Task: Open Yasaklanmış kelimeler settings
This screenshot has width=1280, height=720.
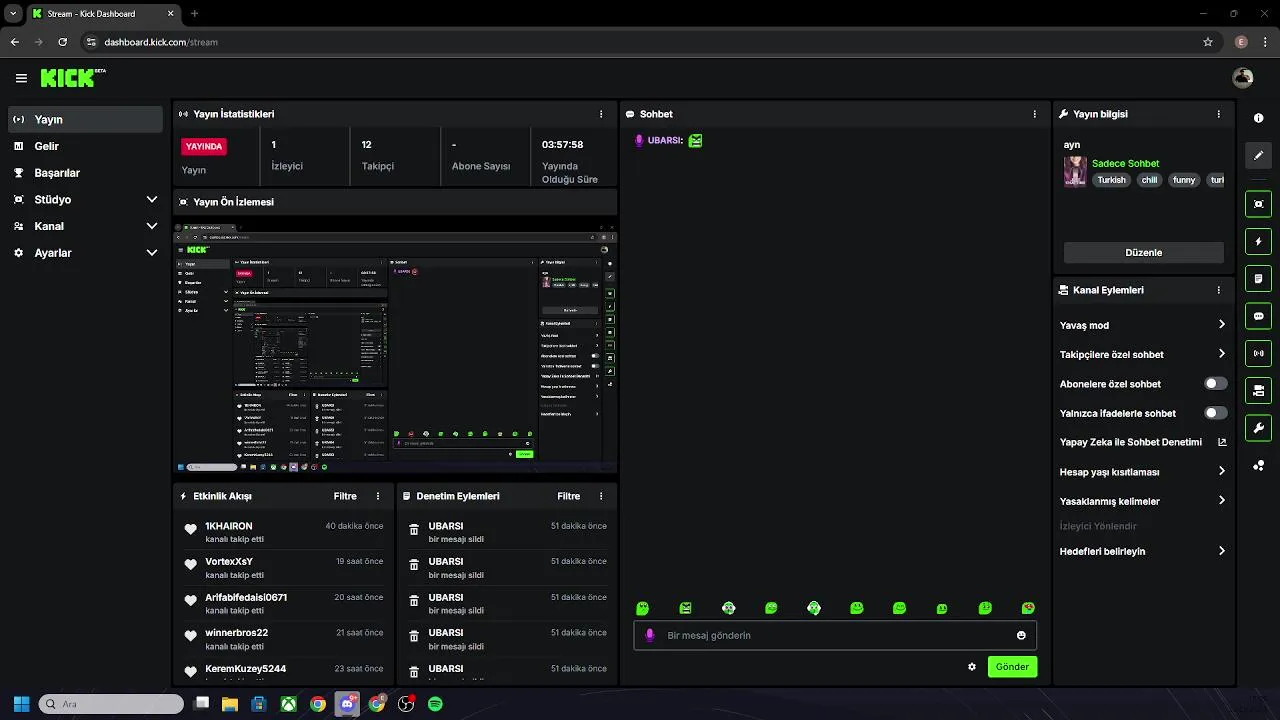Action: (x=1143, y=501)
